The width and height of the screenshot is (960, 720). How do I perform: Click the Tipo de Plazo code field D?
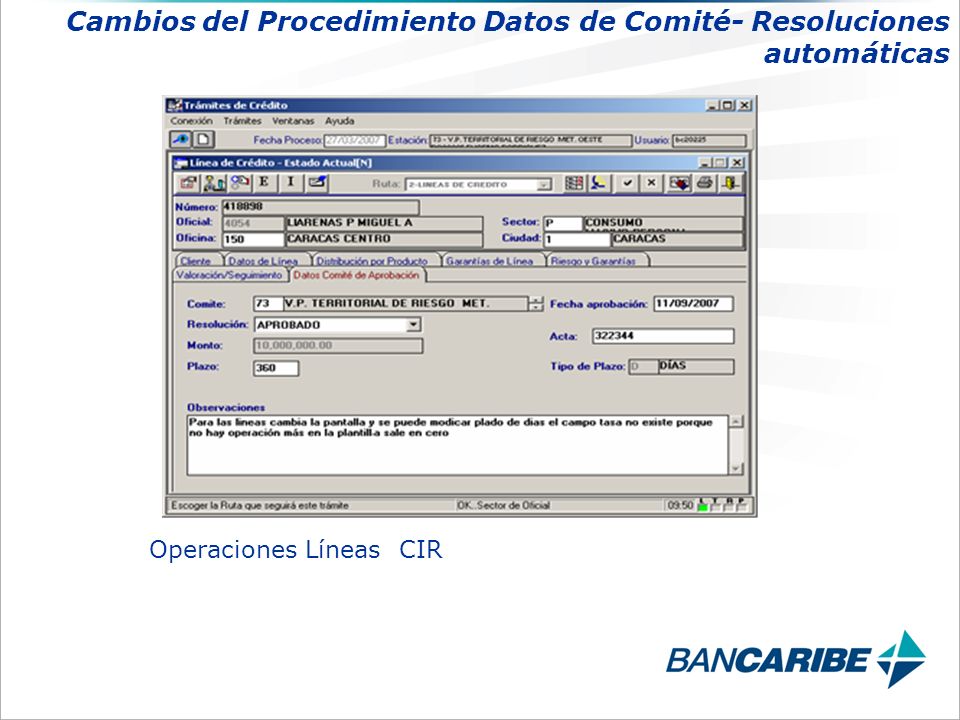(643, 367)
